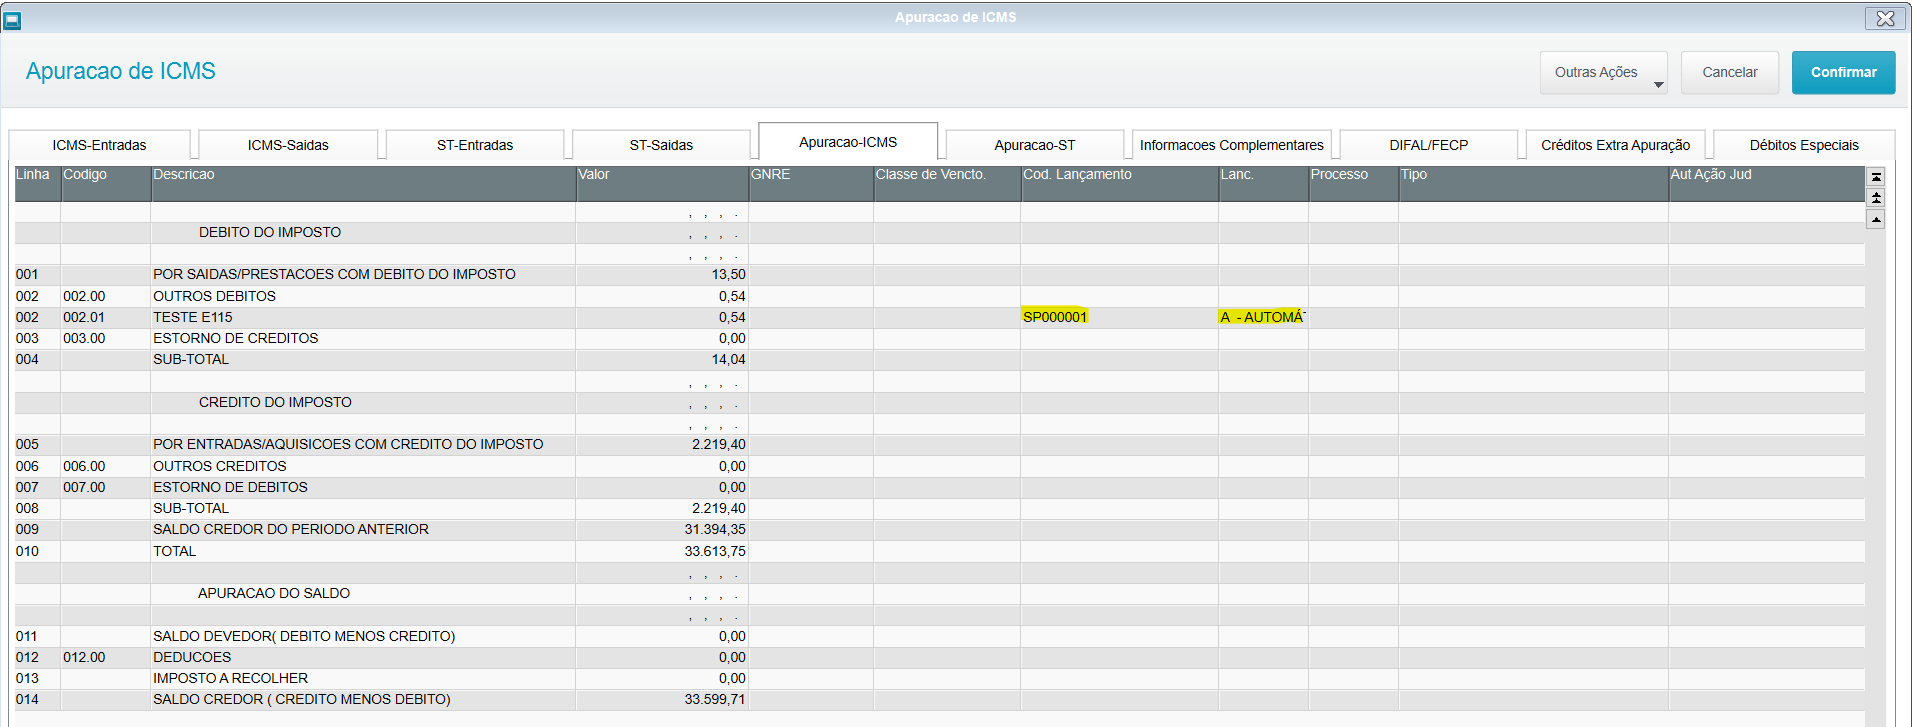Select the DEBITO DO IMPOSTO section row
Image resolution: width=1915 pixels, height=727 pixels.
pos(939,232)
